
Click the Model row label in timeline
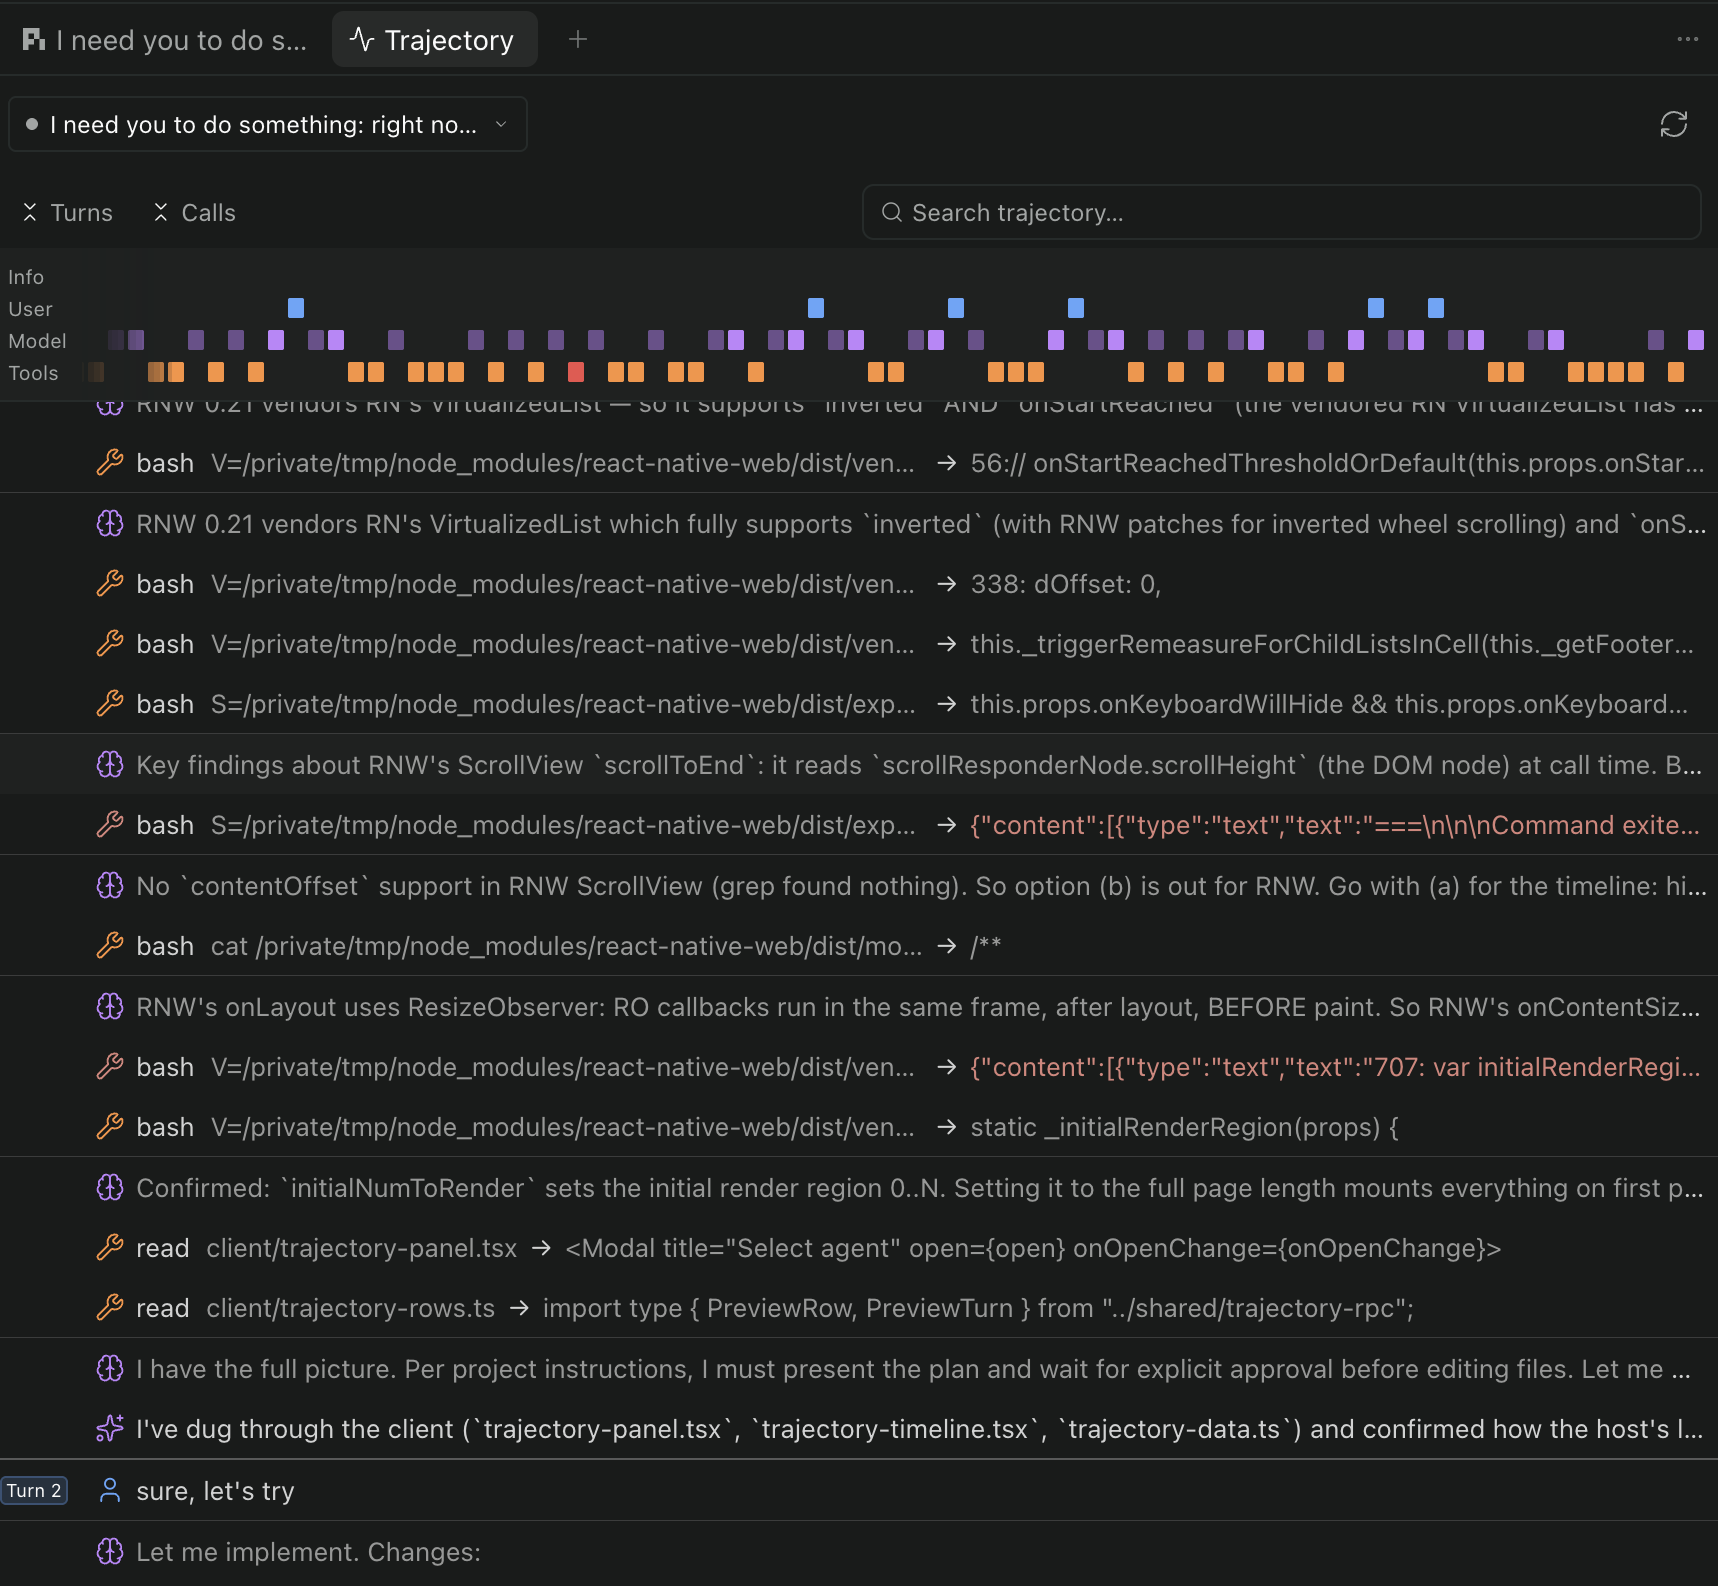pos(37,341)
